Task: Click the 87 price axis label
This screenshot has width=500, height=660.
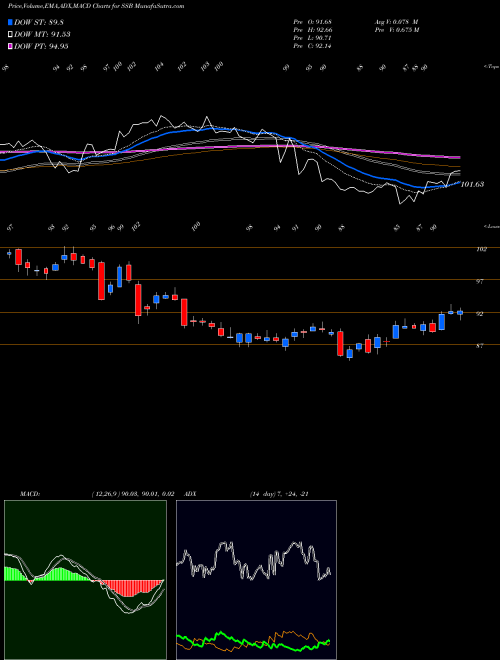Action: tap(479, 346)
